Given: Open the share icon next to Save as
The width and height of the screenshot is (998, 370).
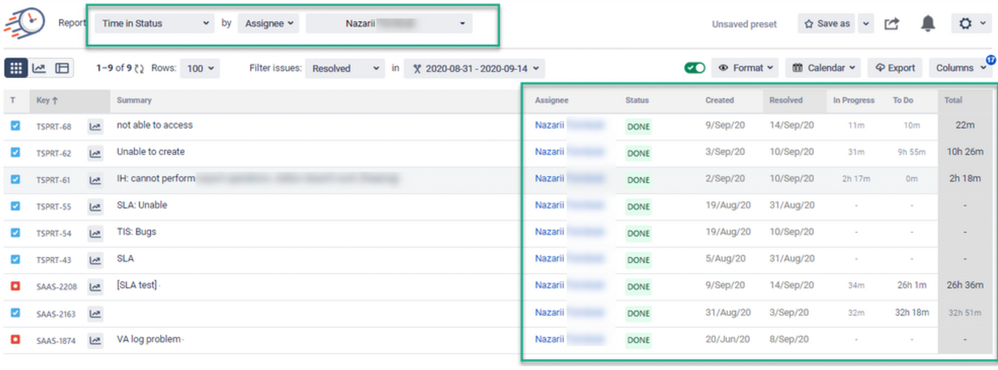Looking at the screenshot, I should pyautogui.click(x=892, y=24).
